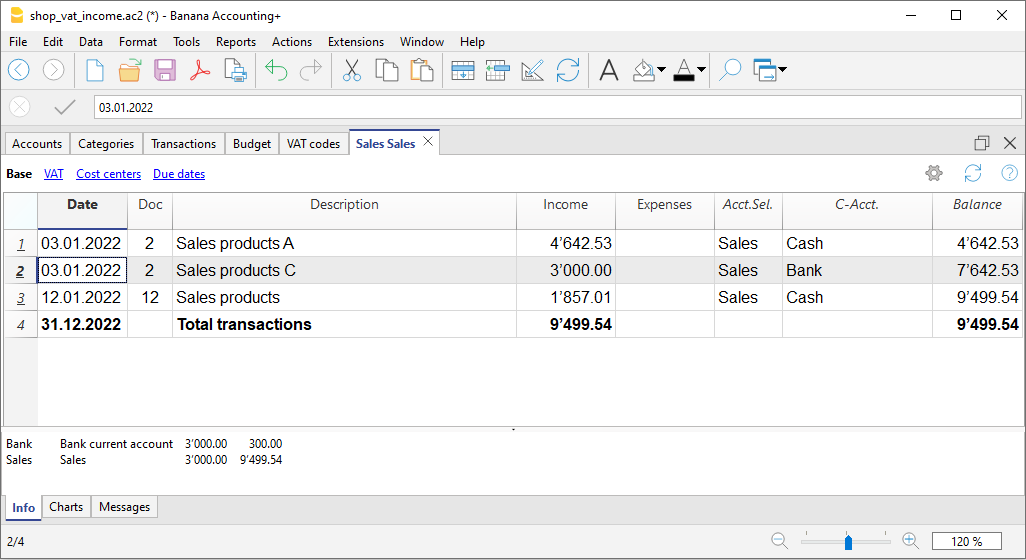Click the Paste clipboard icon
Screen dimensions: 1026x560
pos(422,70)
